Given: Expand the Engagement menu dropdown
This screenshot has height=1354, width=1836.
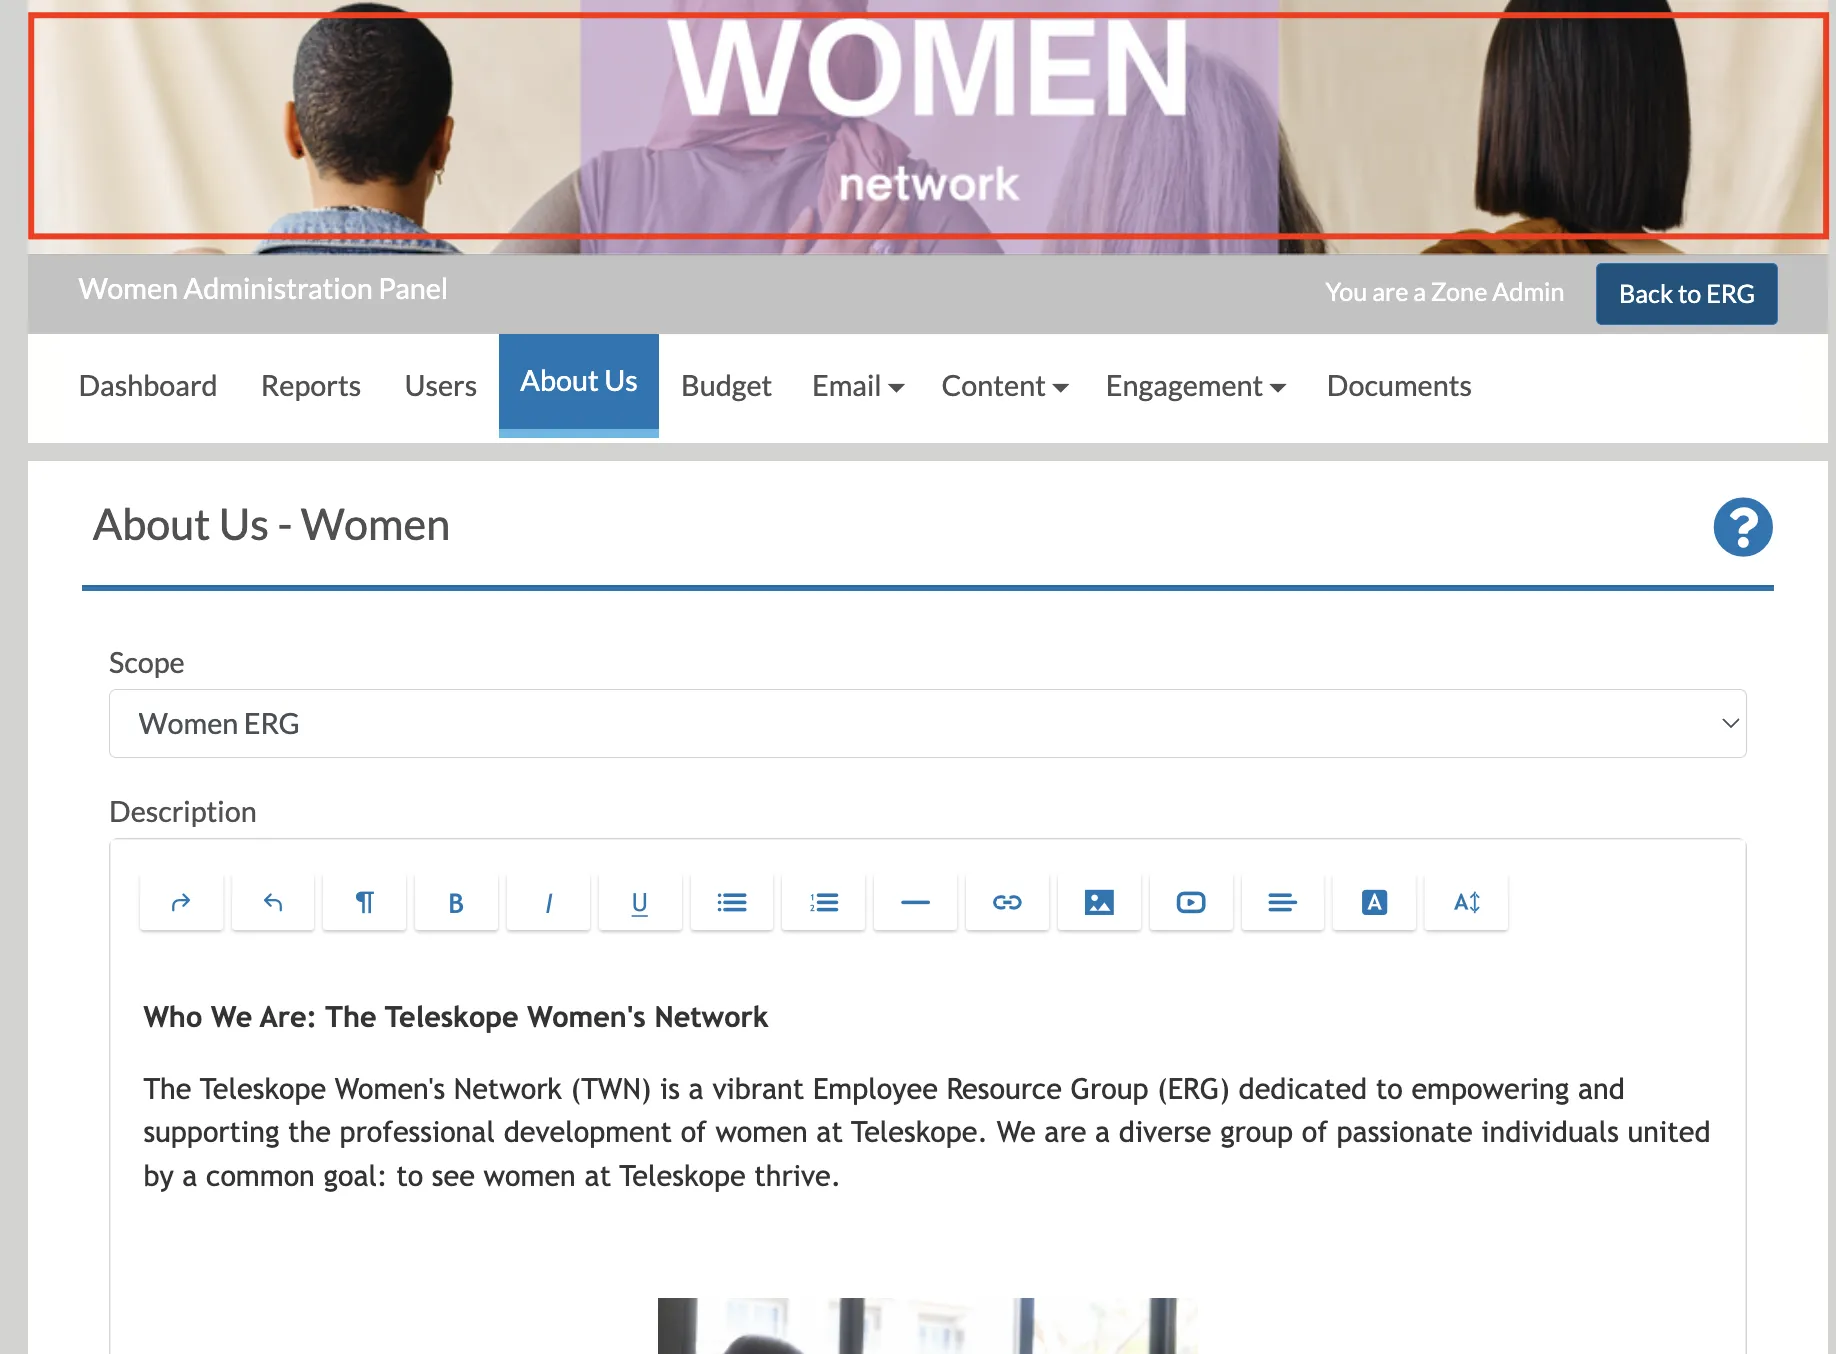Looking at the screenshot, I should coord(1196,386).
